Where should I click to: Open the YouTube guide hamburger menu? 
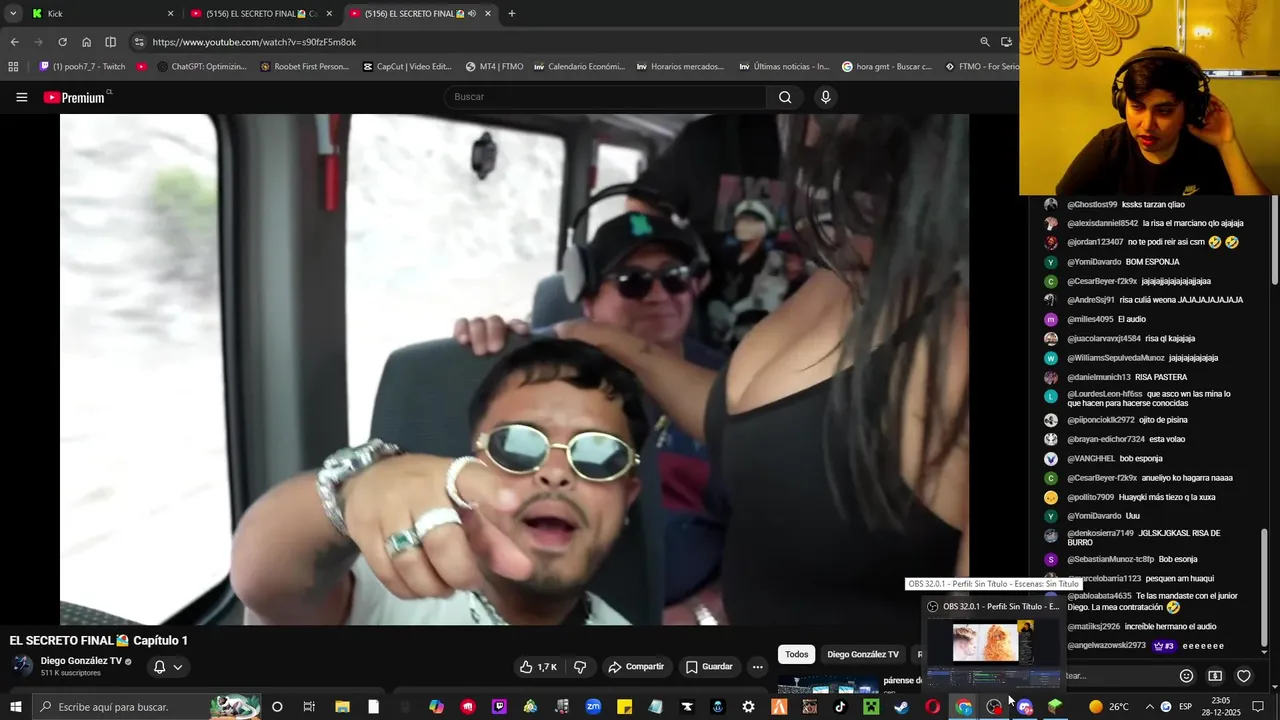click(x=21, y=97)
